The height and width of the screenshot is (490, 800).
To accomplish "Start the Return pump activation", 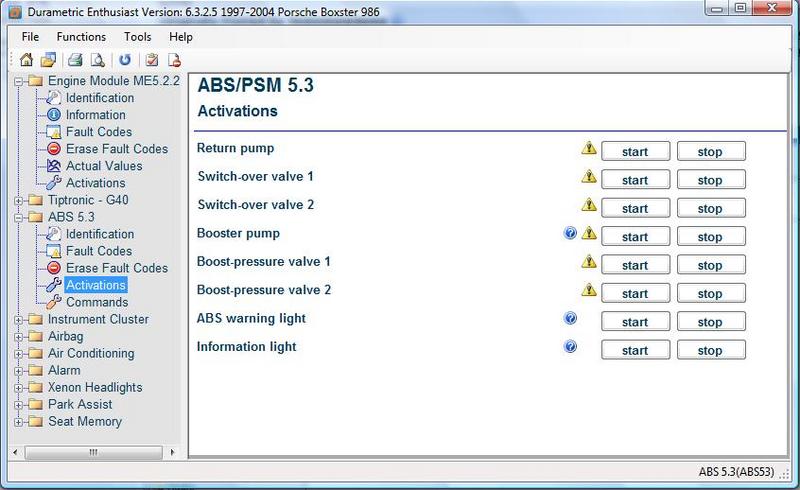I will [x=634, y=152].
